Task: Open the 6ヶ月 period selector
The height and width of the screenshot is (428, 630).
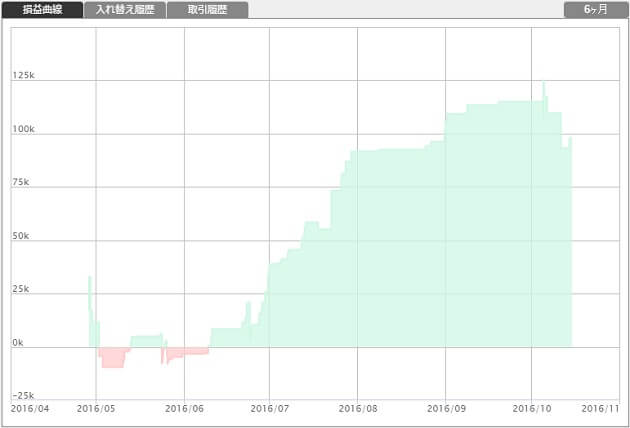Action: click(x=596, y=10)
